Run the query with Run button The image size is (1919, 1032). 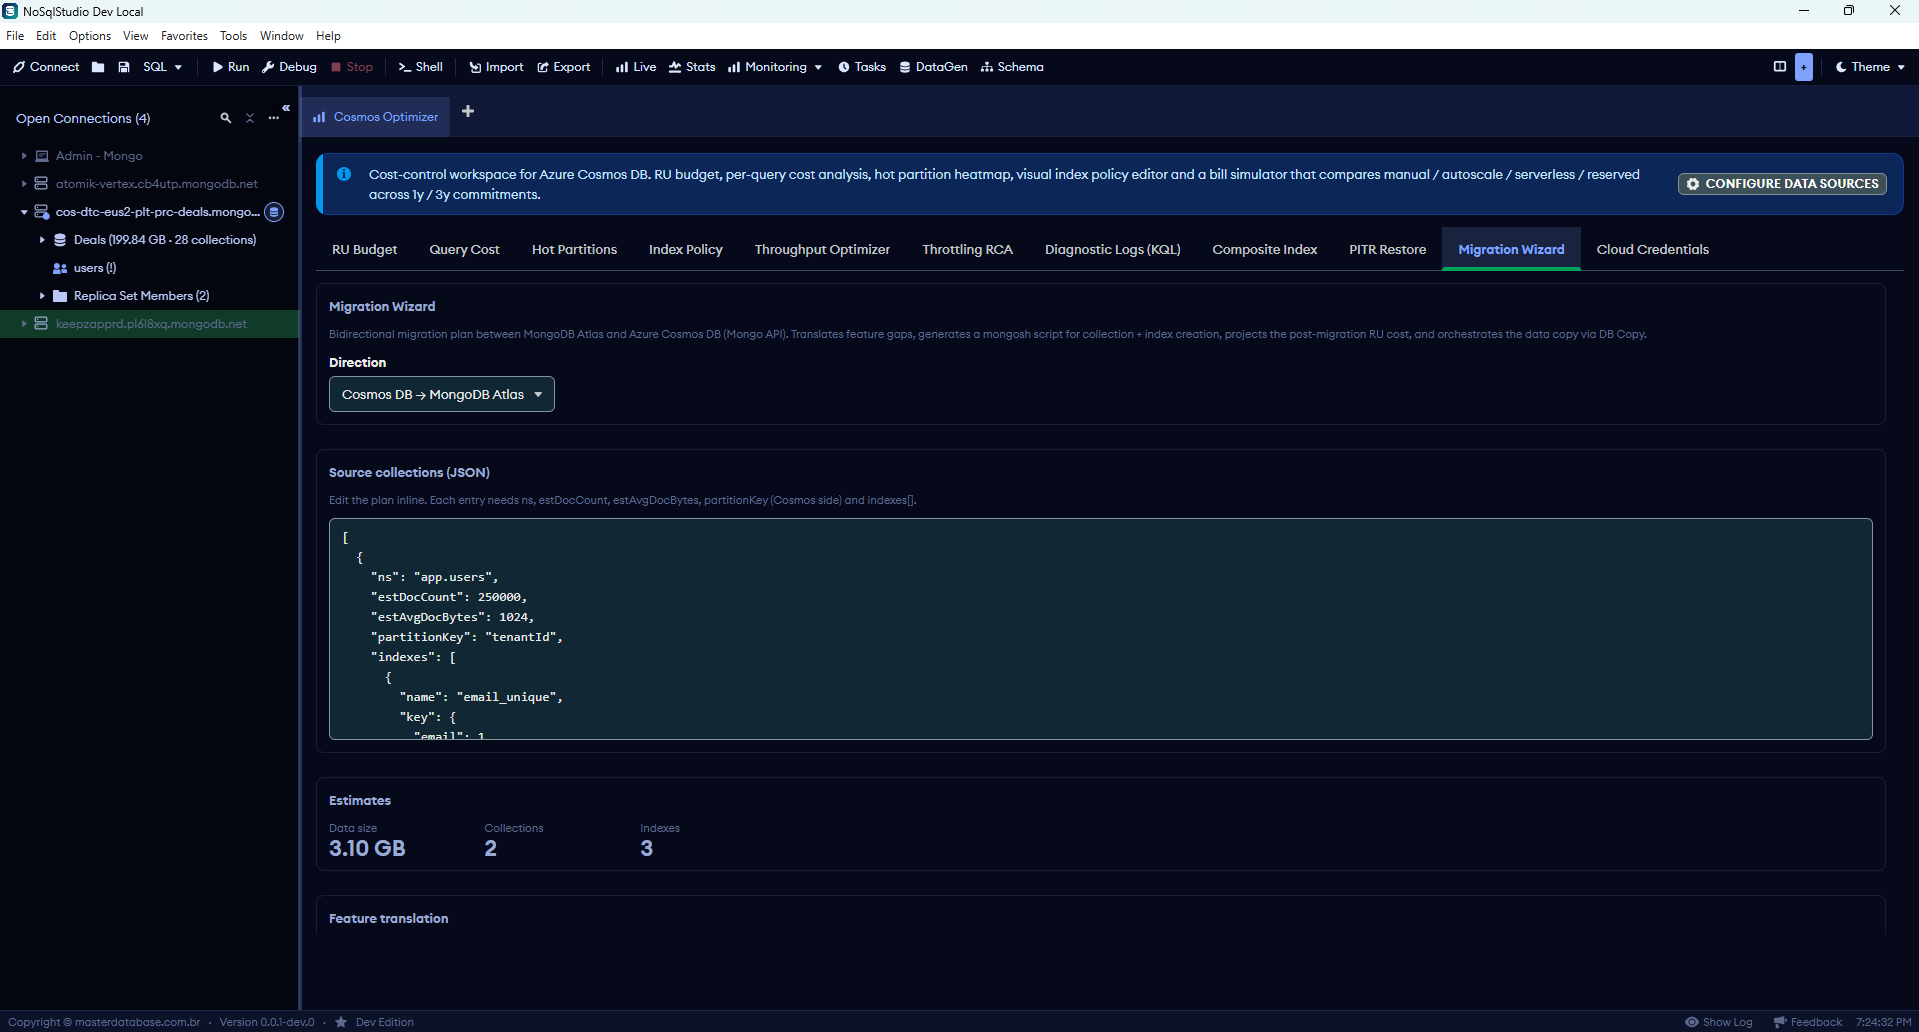(231, 67)
